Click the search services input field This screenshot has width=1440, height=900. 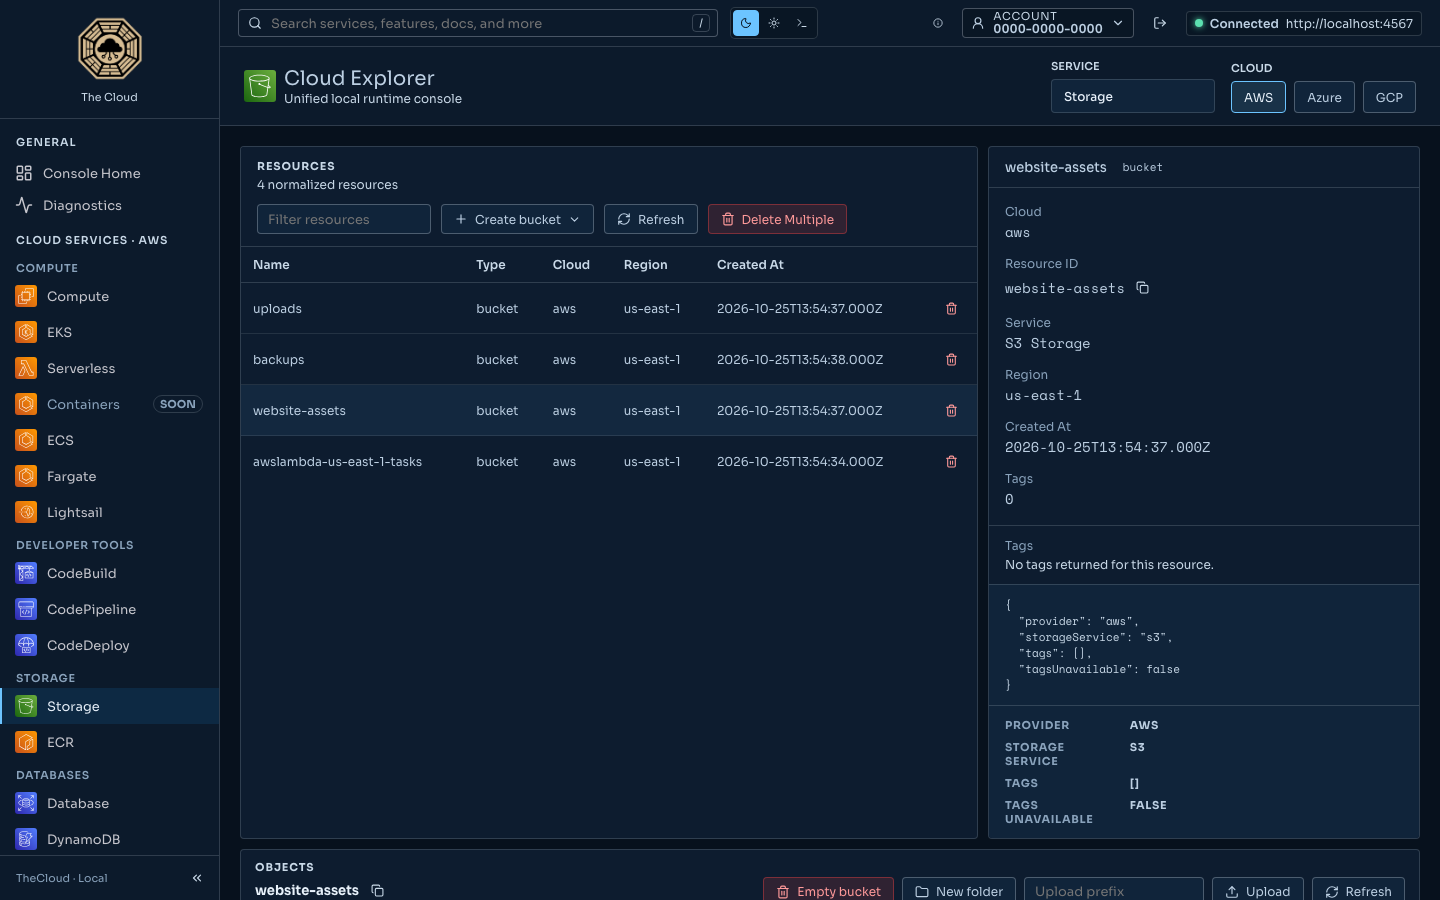(478, 23)
